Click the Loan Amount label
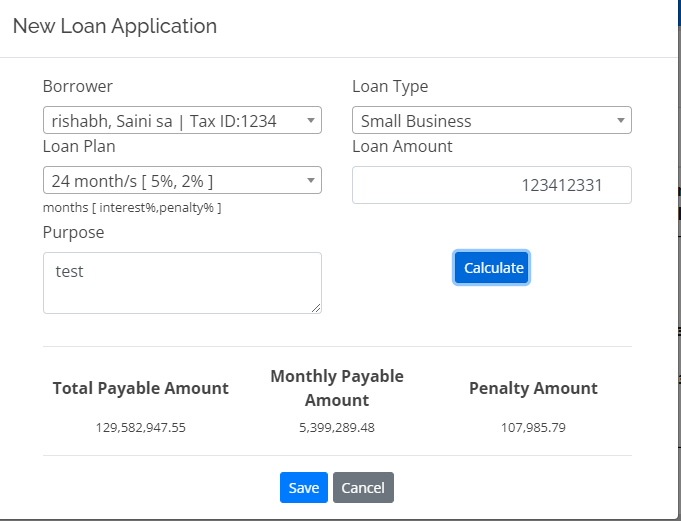681x521 pixels. point(402,146)
